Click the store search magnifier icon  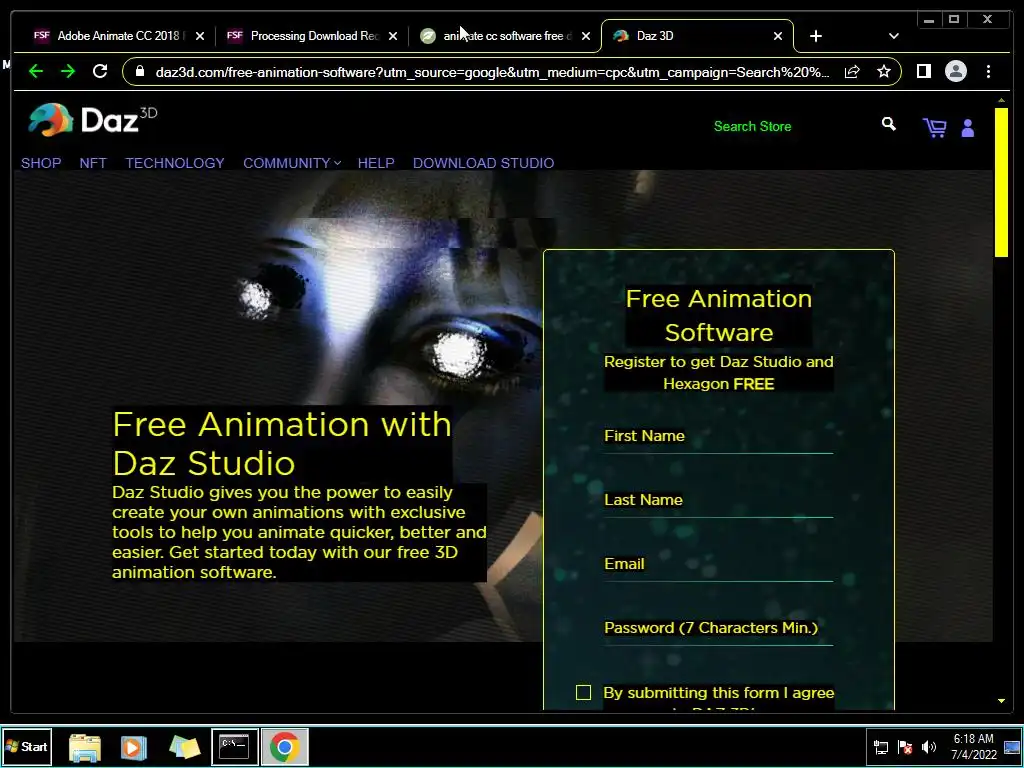tap(888, 124)
